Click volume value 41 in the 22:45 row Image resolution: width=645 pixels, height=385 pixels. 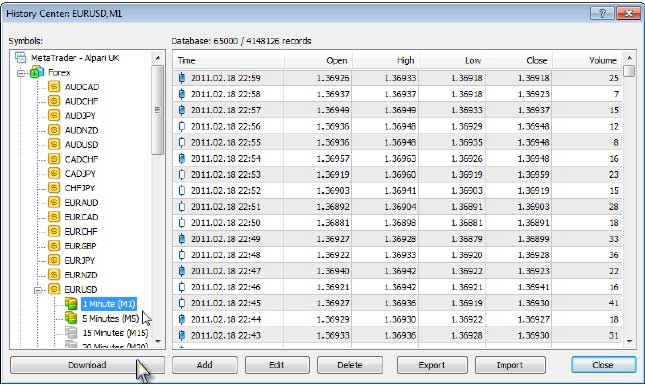pyautogui.click(x=613, y=303)
